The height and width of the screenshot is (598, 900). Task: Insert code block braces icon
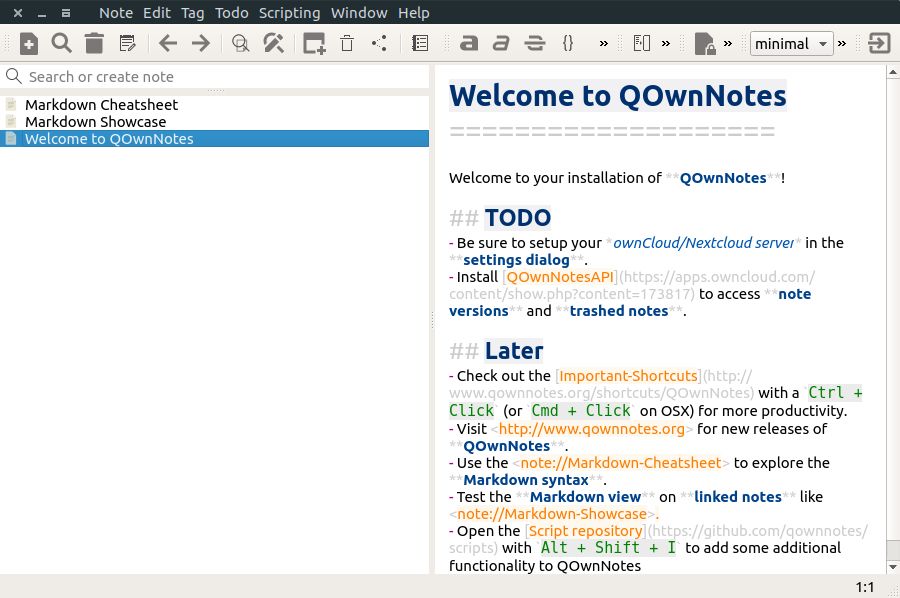(568, 44)
